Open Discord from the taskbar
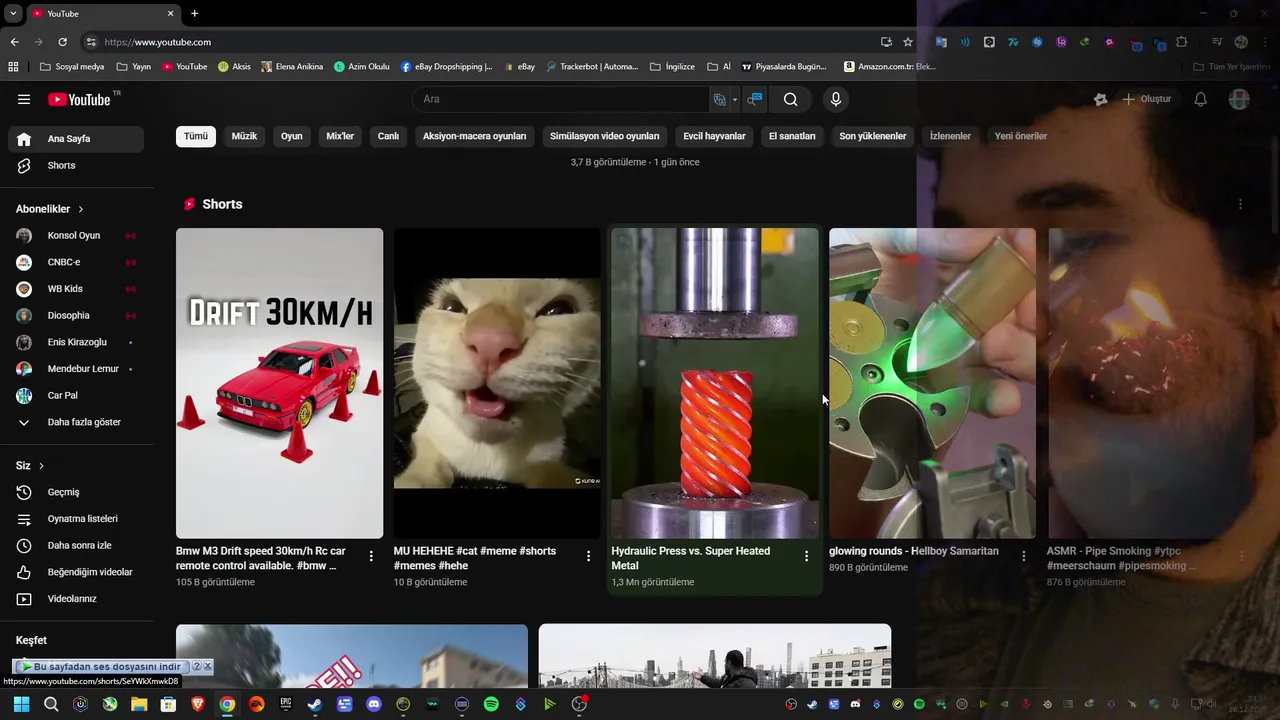 374,704
